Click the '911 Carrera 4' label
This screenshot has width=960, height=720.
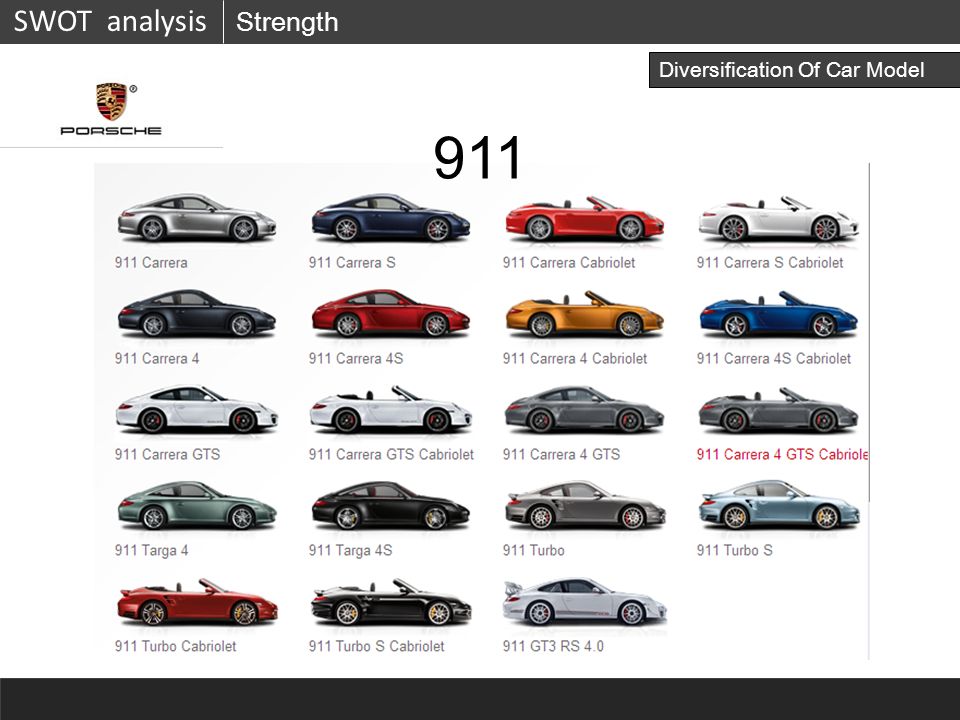pyautogui.click(x=157, y=359)
